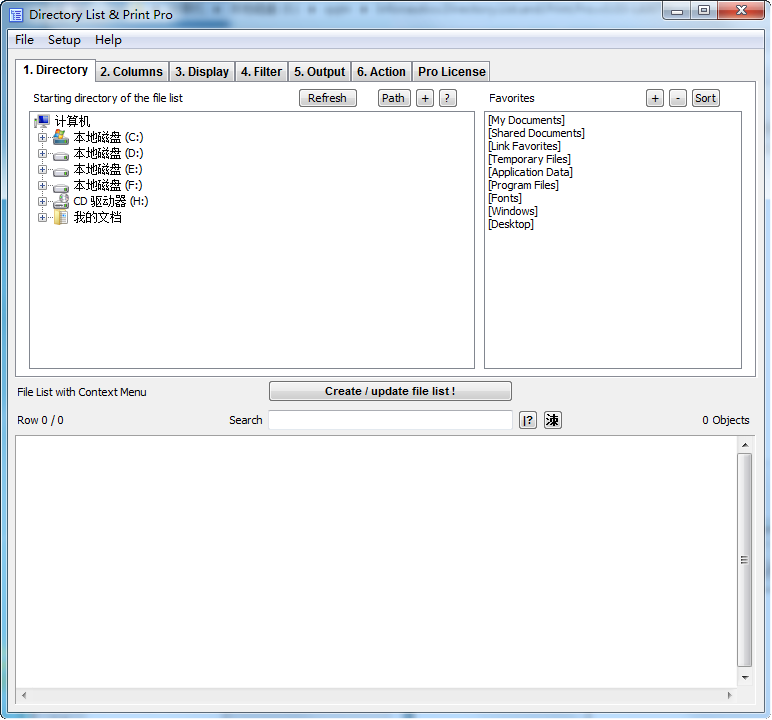Switch to the 3. Display tab
Viewport: 772px width, 720px height.
pos(202,72)
